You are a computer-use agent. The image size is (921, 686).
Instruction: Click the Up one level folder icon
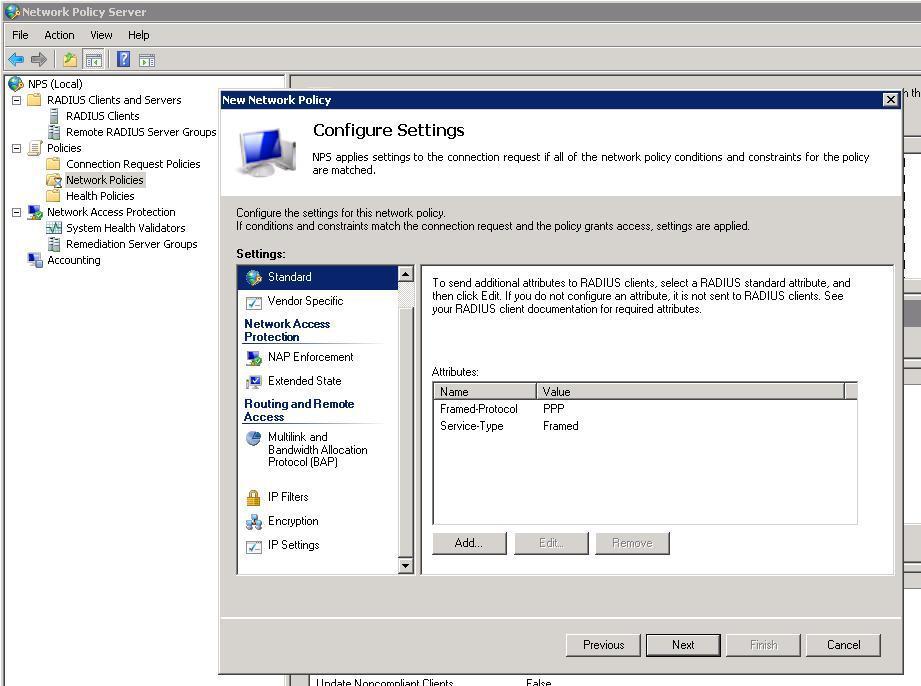click(70, 59)
